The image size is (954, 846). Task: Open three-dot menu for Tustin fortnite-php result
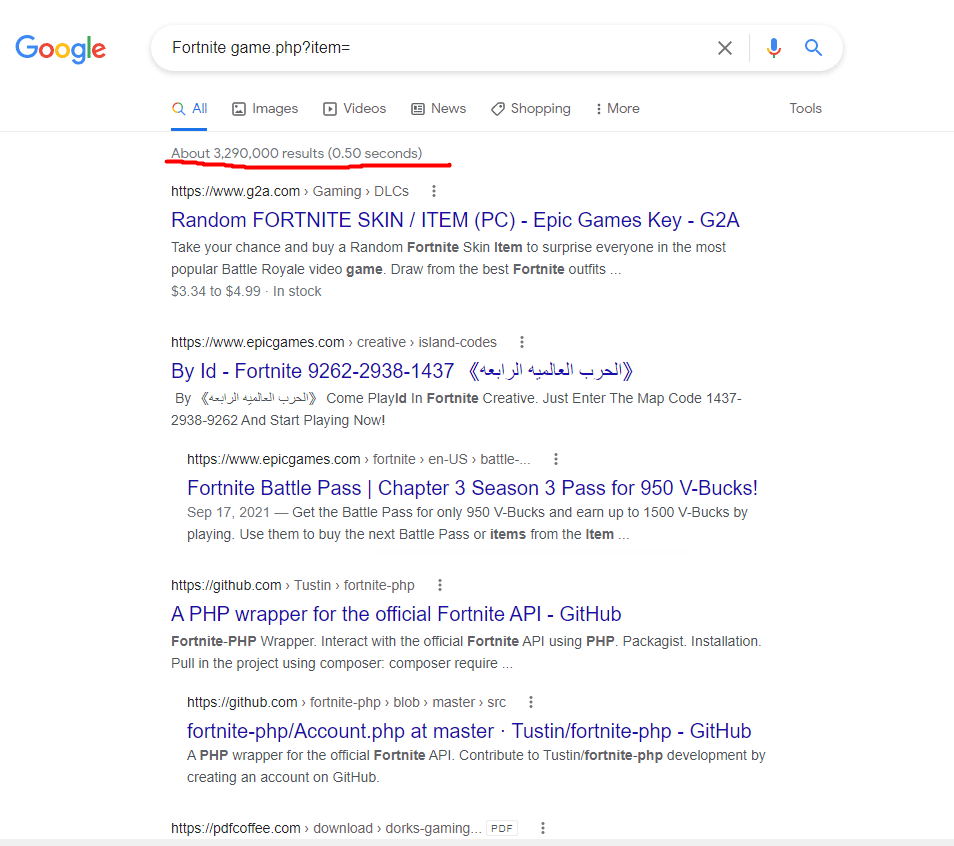pyautogui.click(x=440, y=585)
